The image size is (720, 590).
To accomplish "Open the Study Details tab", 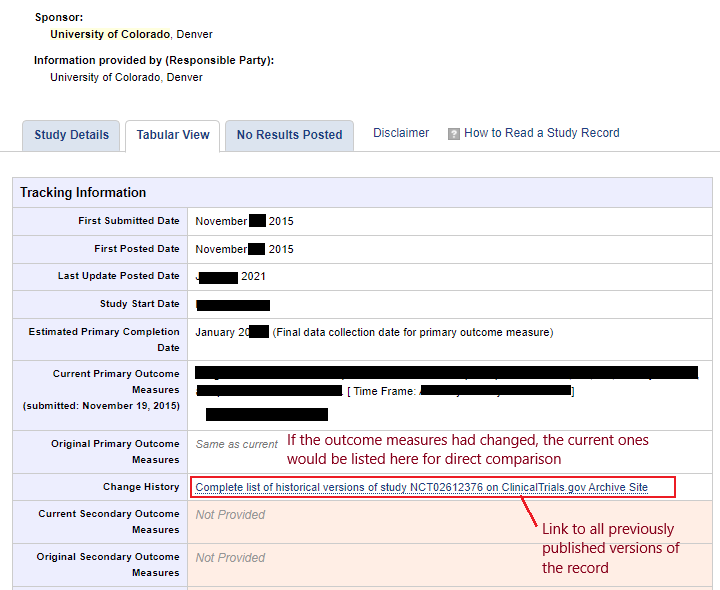I will click(x=71, y=136).
